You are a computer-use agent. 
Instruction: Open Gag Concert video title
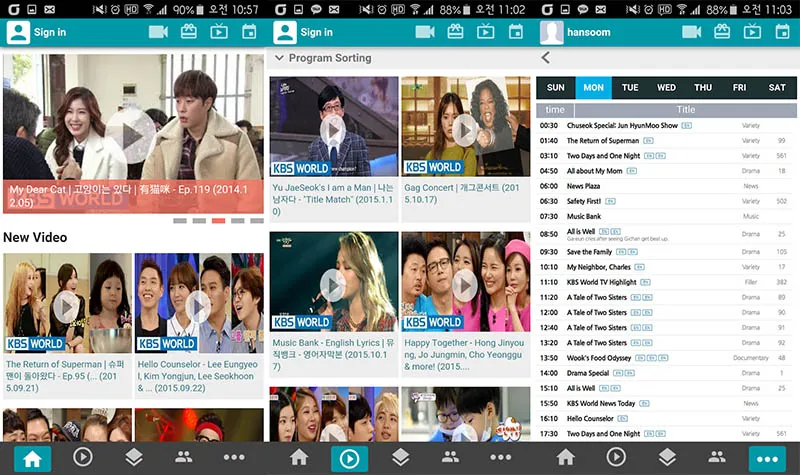(x=462, y=193)
